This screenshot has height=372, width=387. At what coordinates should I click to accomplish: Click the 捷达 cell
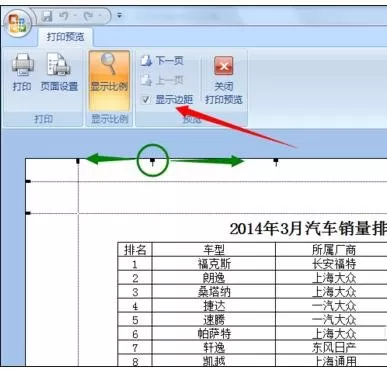coord(214,306)
